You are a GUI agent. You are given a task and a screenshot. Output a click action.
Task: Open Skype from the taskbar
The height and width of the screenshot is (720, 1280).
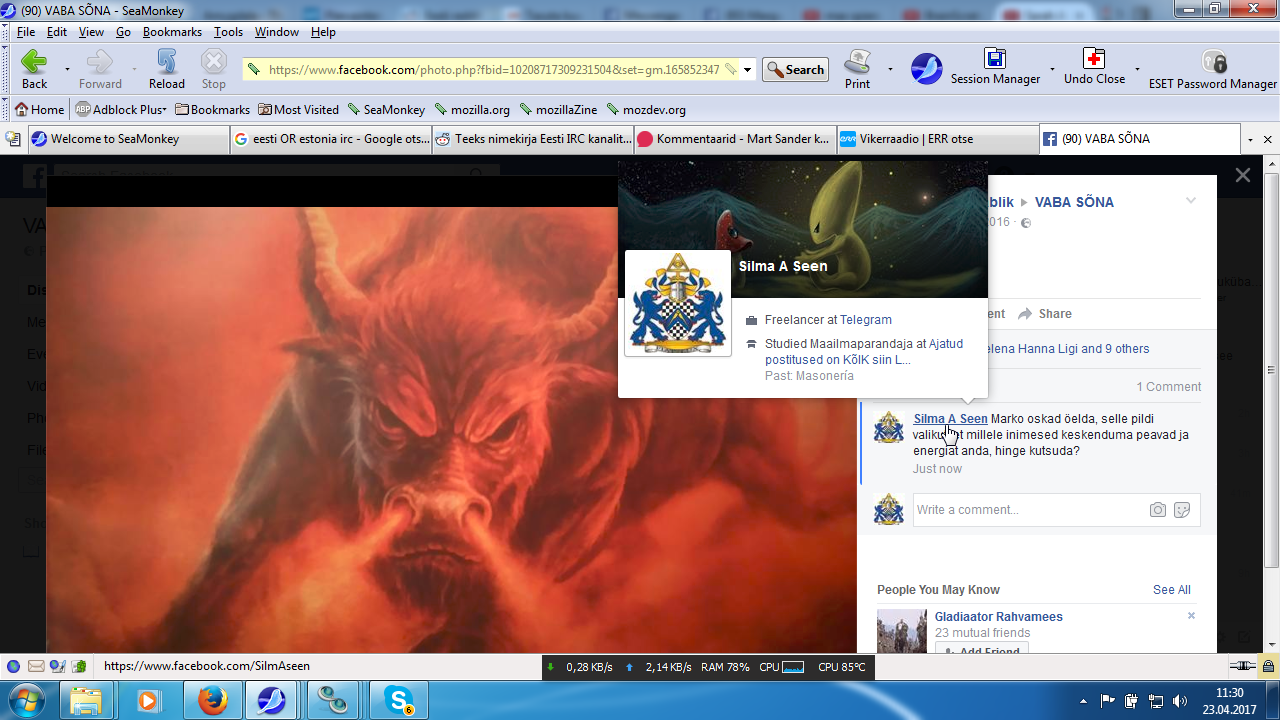click(398, 700)
